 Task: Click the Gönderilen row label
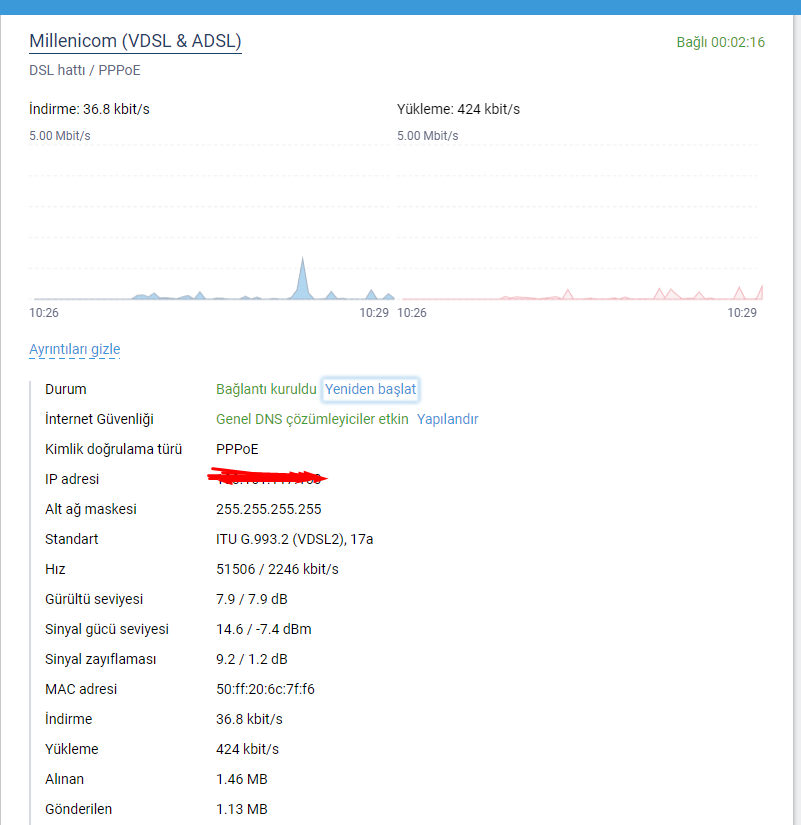(78, 809)
